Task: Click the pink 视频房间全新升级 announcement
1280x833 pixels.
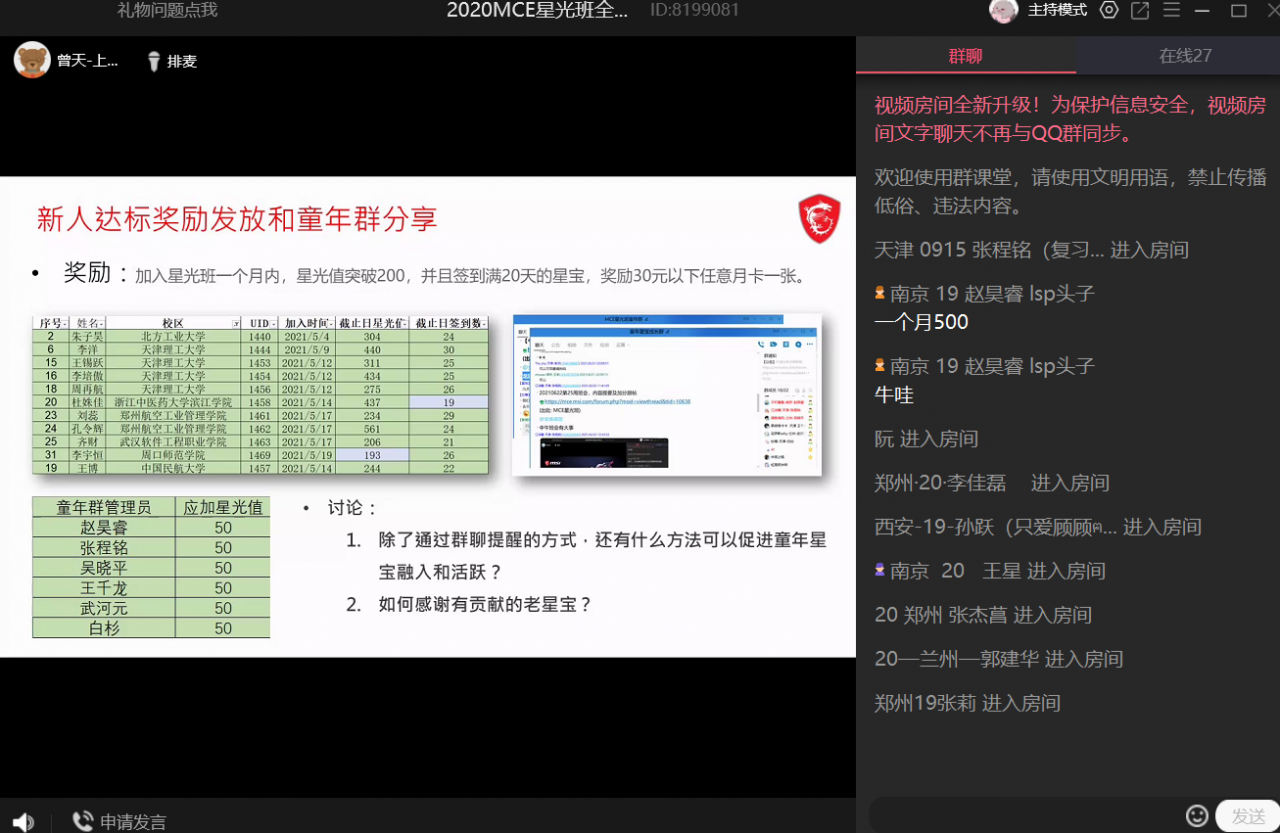Action: click(x=1070, y=119)
